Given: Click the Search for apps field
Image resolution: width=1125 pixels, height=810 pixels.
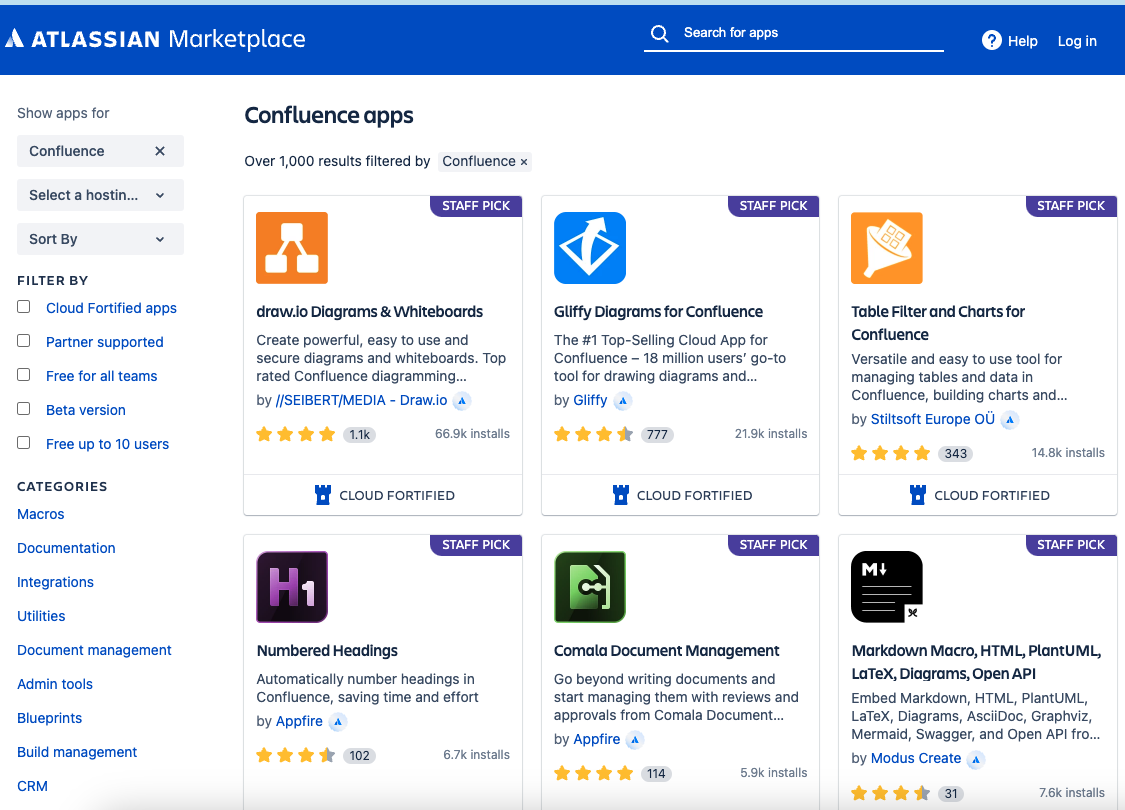Looking at the screenshot, I should coord(794,33).
